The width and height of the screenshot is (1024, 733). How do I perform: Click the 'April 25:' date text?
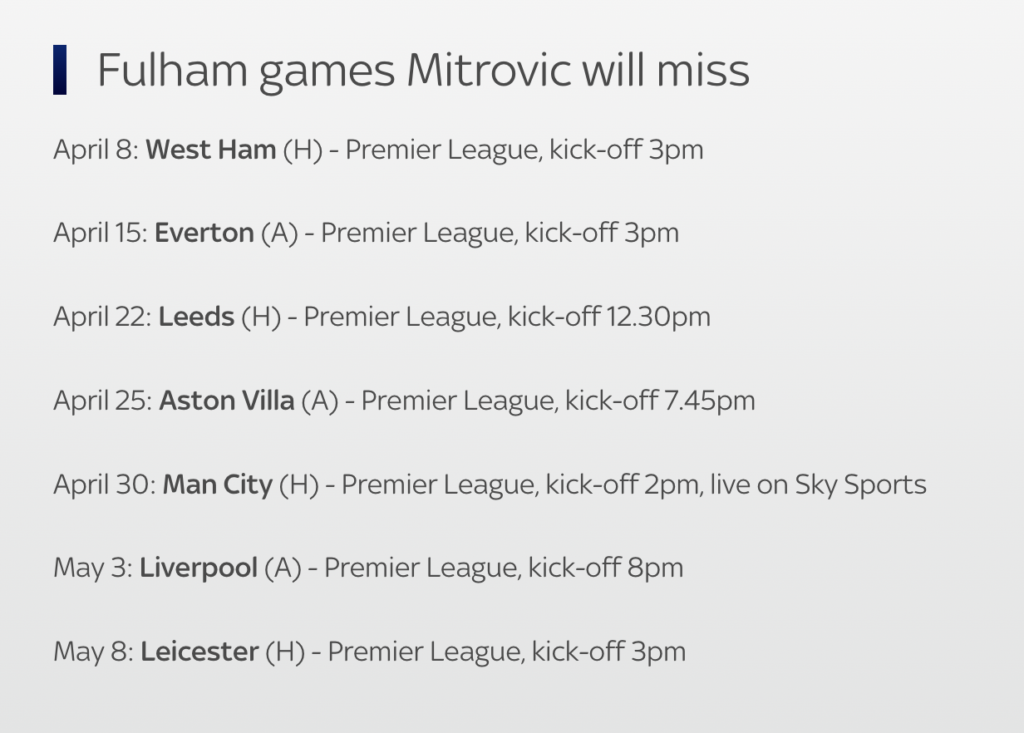pos(103,401)
